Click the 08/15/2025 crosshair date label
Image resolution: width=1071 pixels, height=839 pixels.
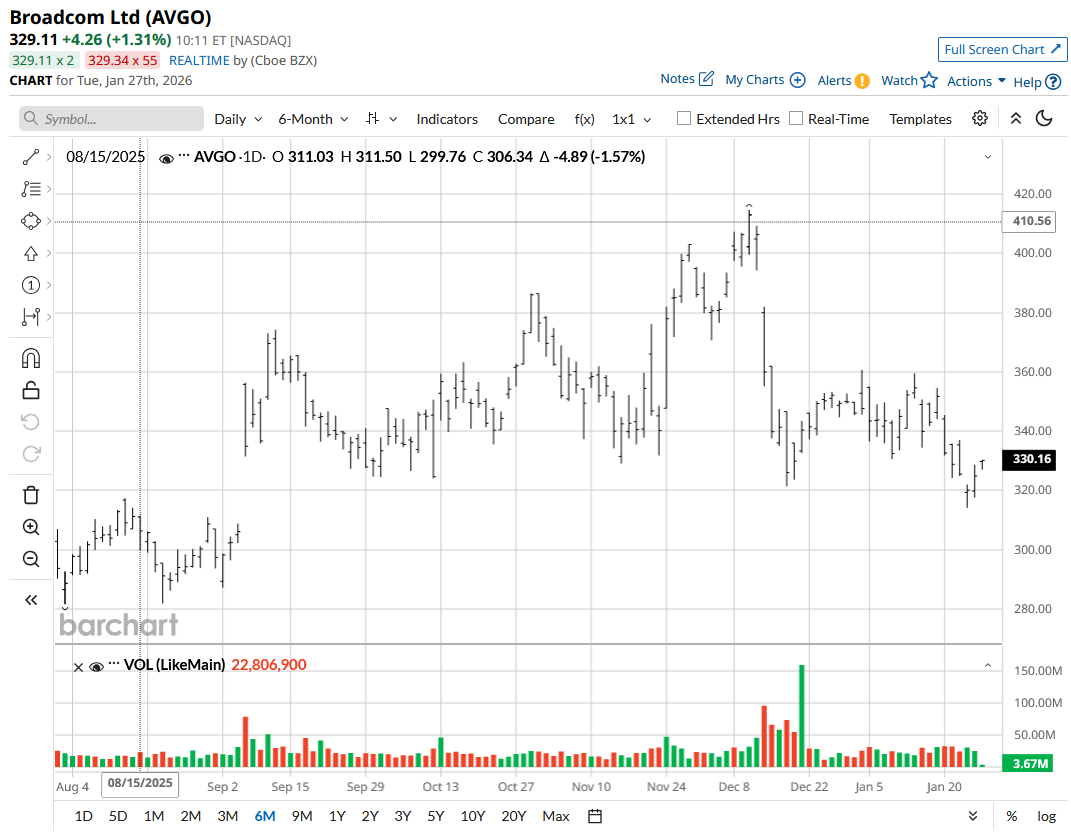click(x=140, y=783)
